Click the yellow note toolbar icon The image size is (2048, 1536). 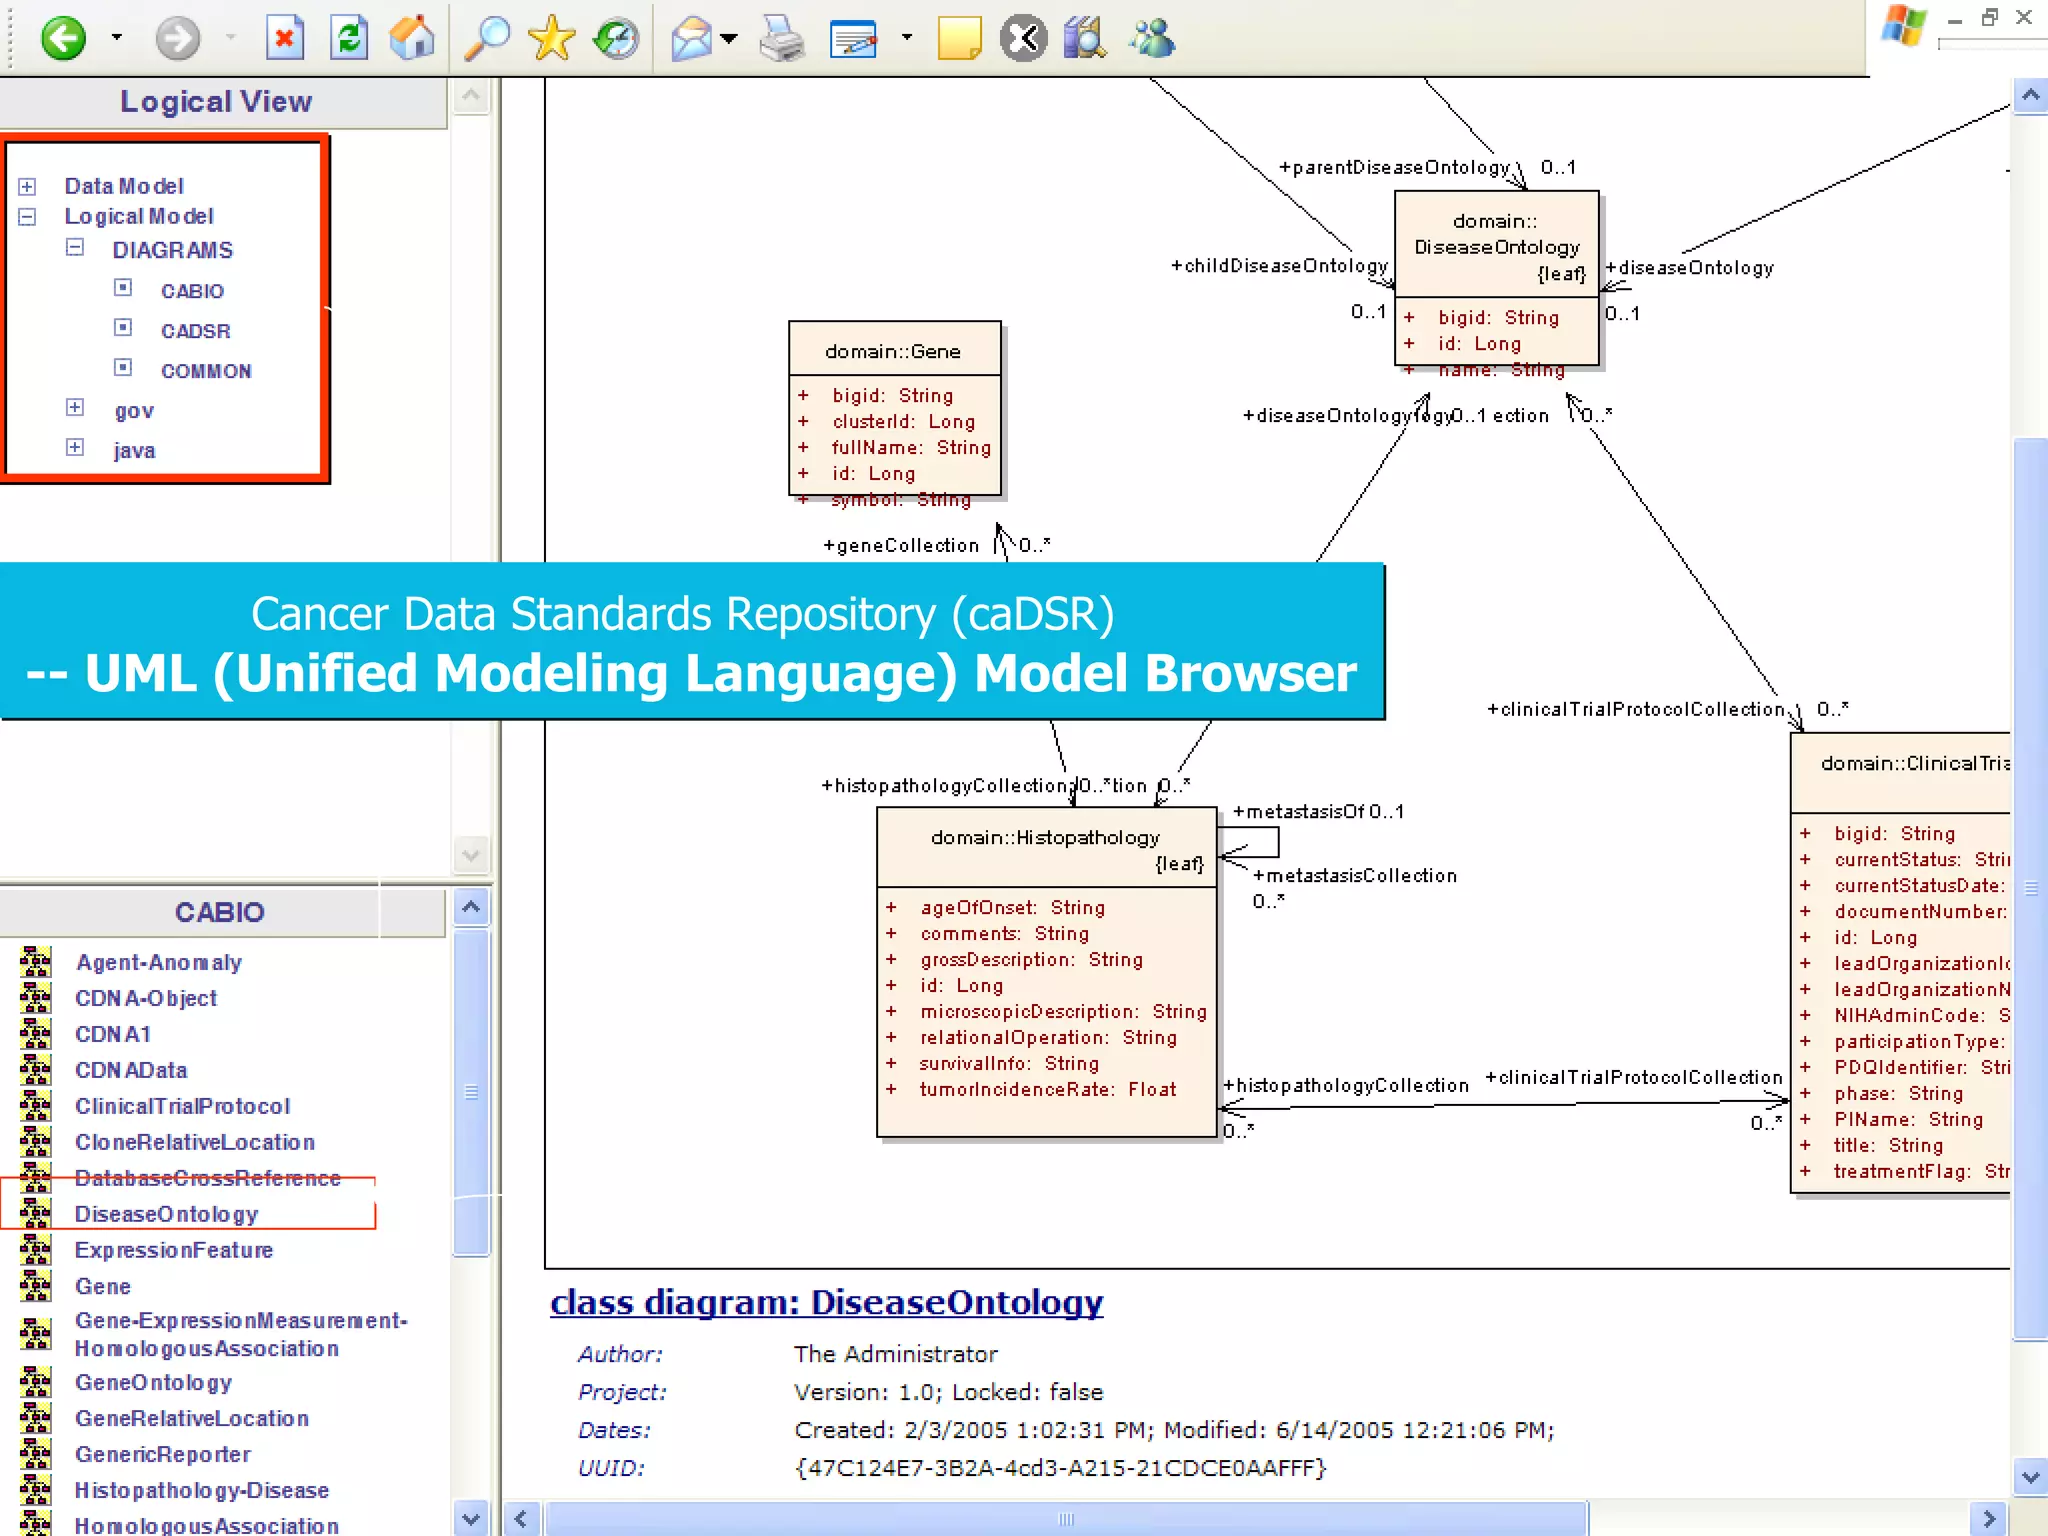(959, 38)
